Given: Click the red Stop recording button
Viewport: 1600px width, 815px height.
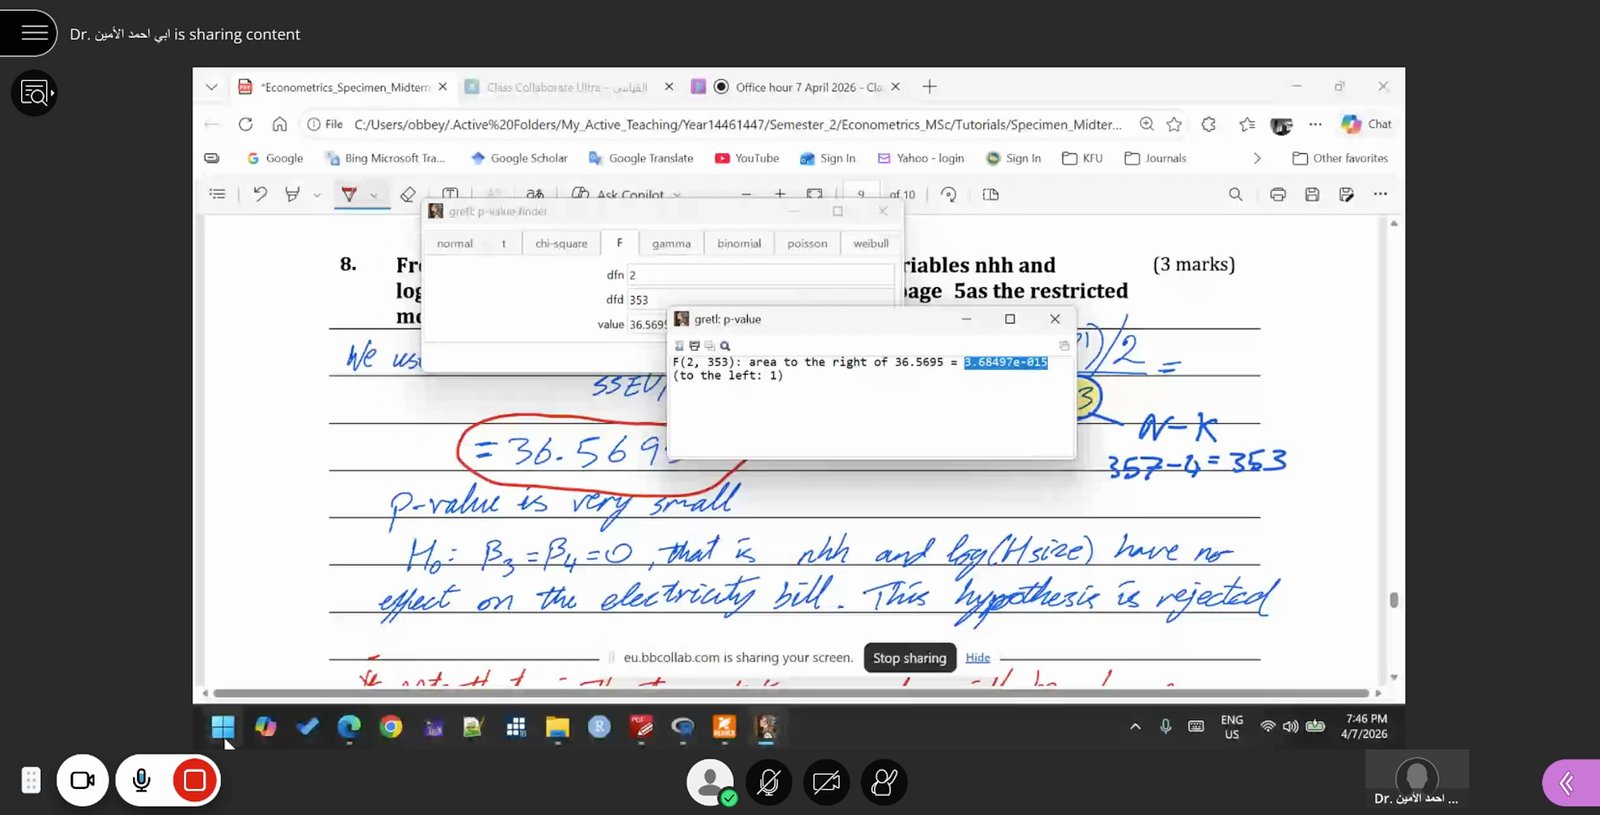Looking at the screenshot, I should (194, 781).
